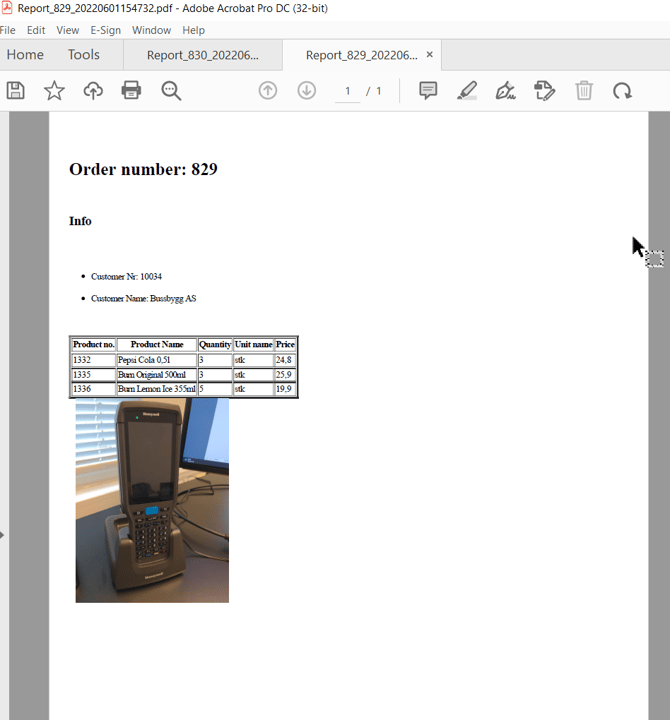Viewport: 670px width, 720px height.
Task: Click the page number input field
Action: pos(347,91)
